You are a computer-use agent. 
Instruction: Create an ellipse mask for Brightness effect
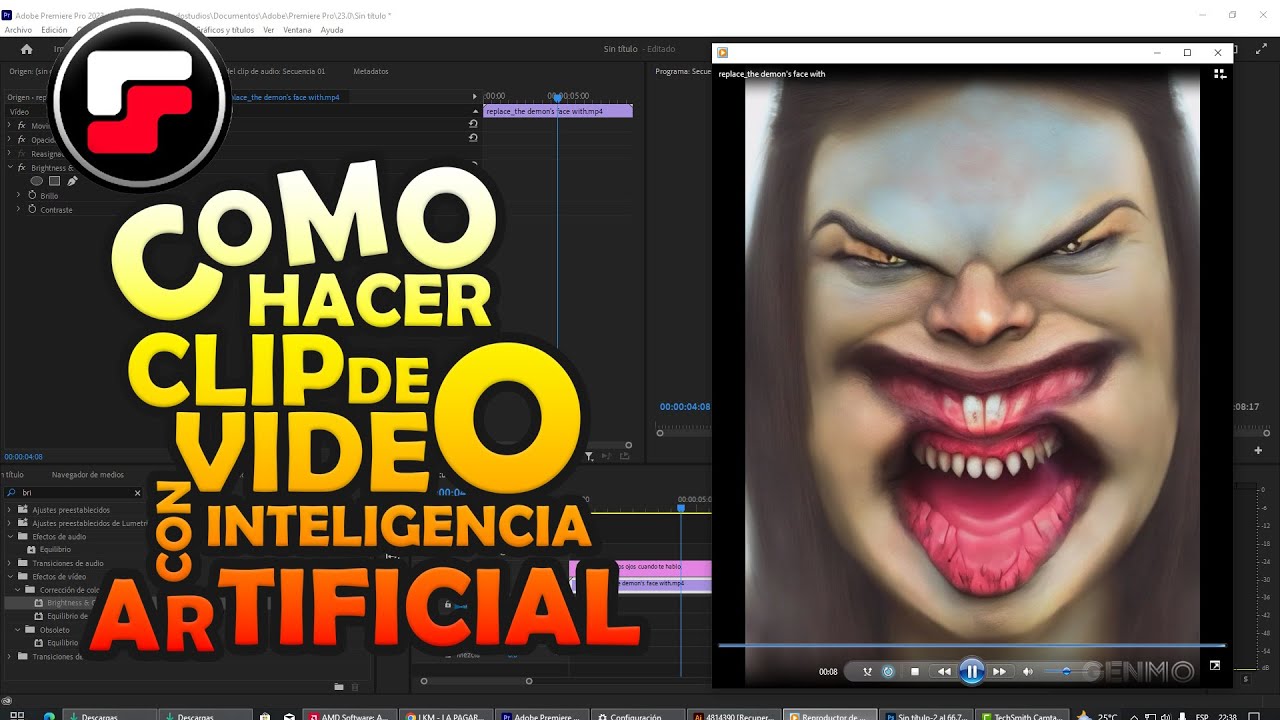click(x=37, y=181)
